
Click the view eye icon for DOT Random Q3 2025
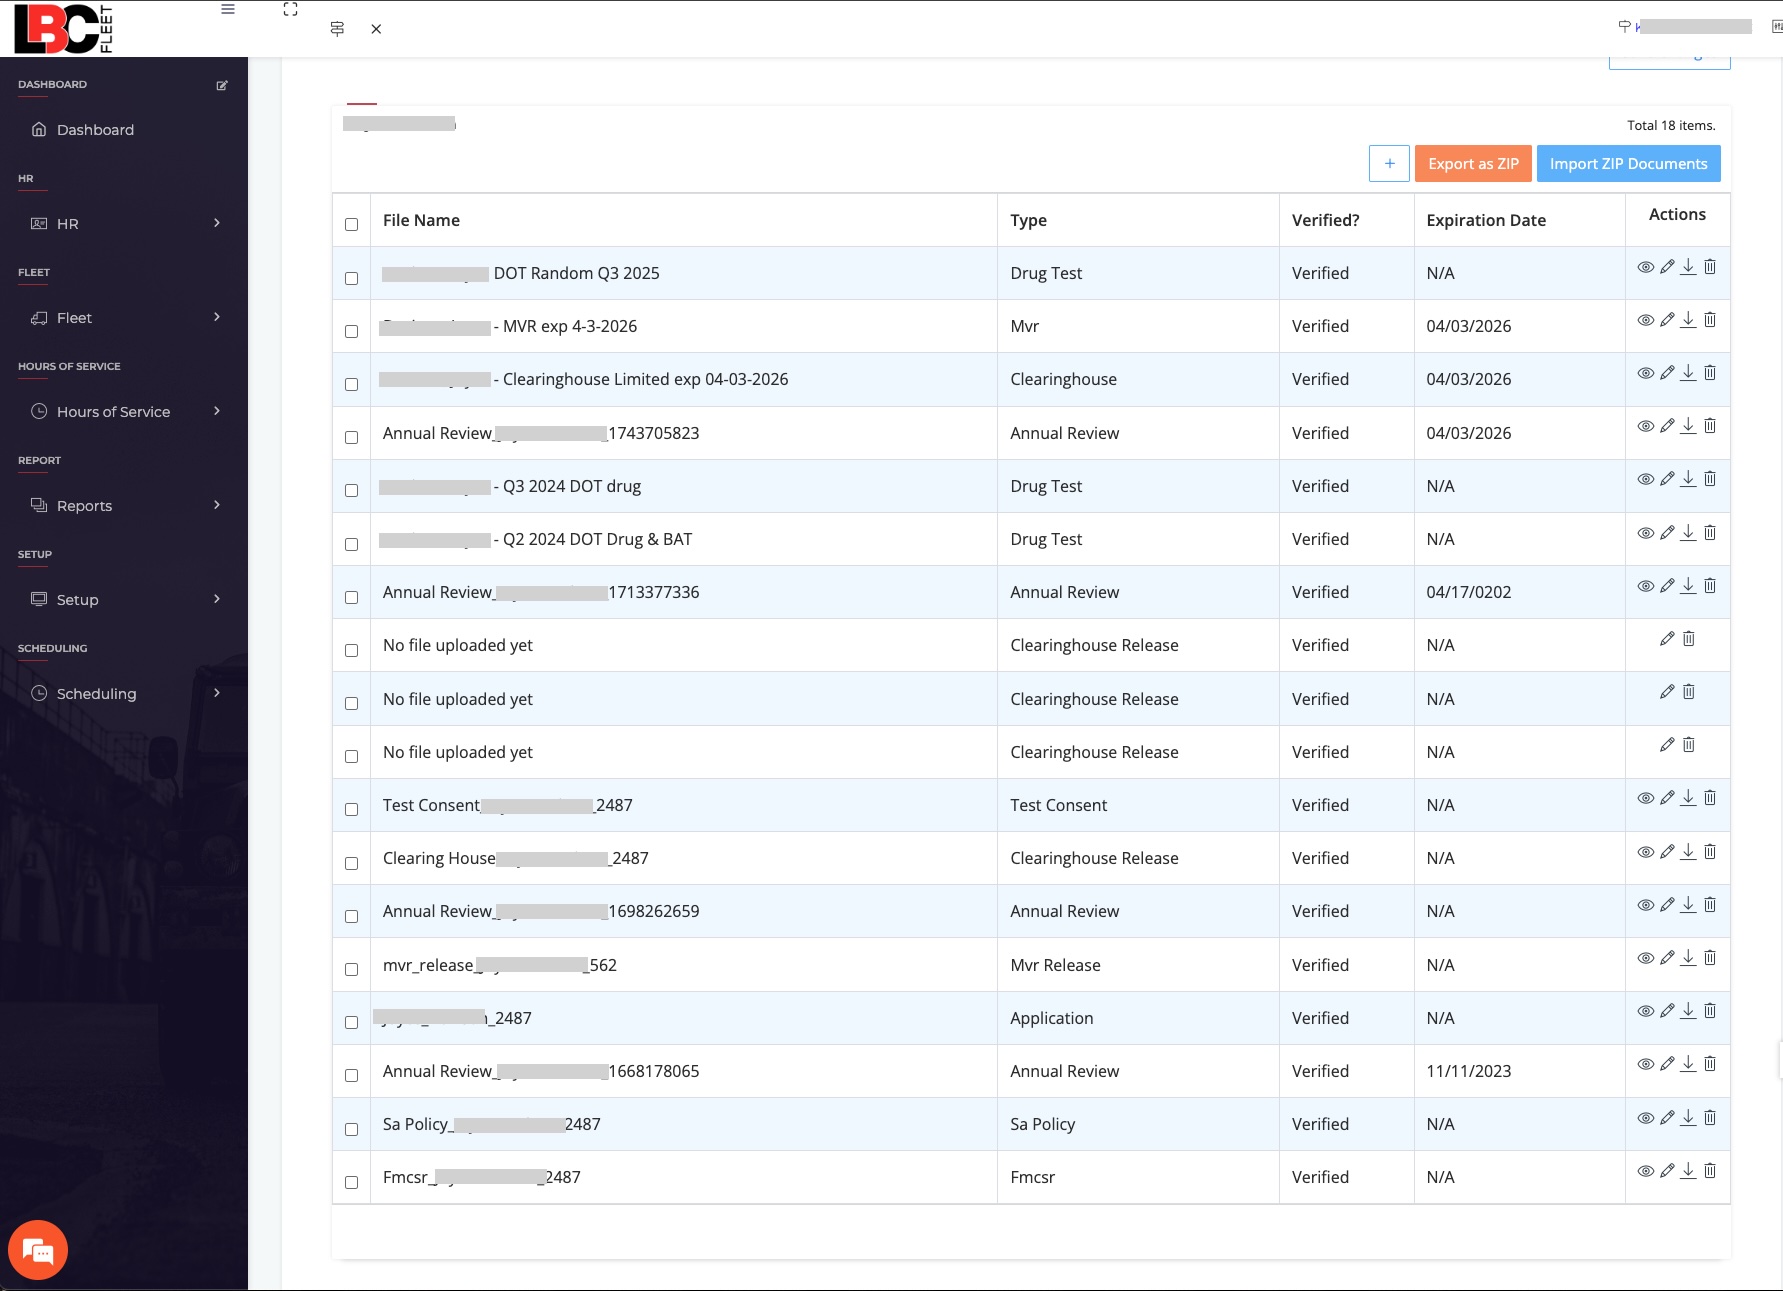point(1645,267)
